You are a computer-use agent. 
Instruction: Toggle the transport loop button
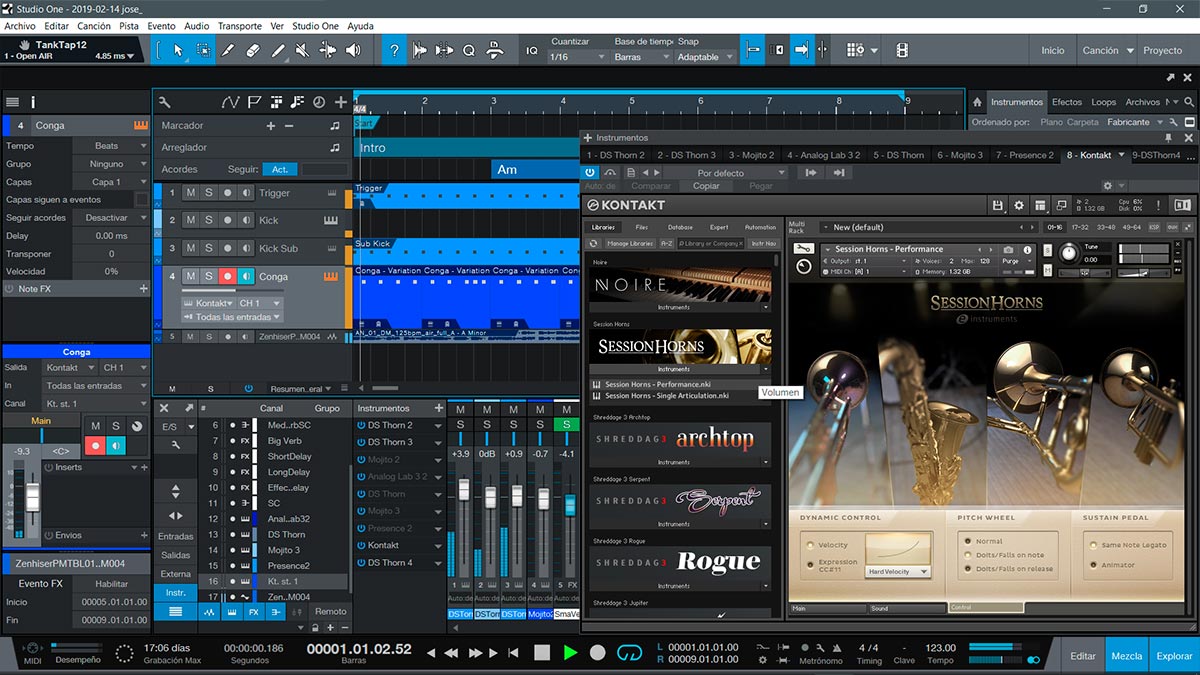(x=629, y=652)
